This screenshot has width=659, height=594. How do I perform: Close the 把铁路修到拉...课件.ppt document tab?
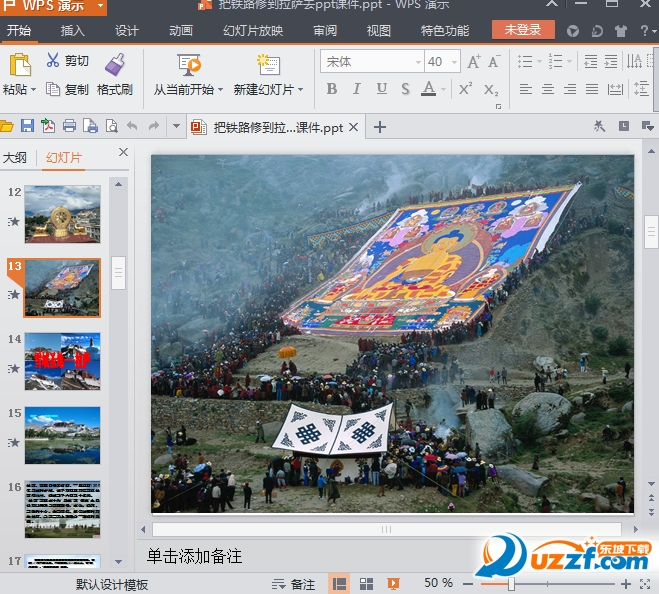pyautogui.click(x=354, y=127)
